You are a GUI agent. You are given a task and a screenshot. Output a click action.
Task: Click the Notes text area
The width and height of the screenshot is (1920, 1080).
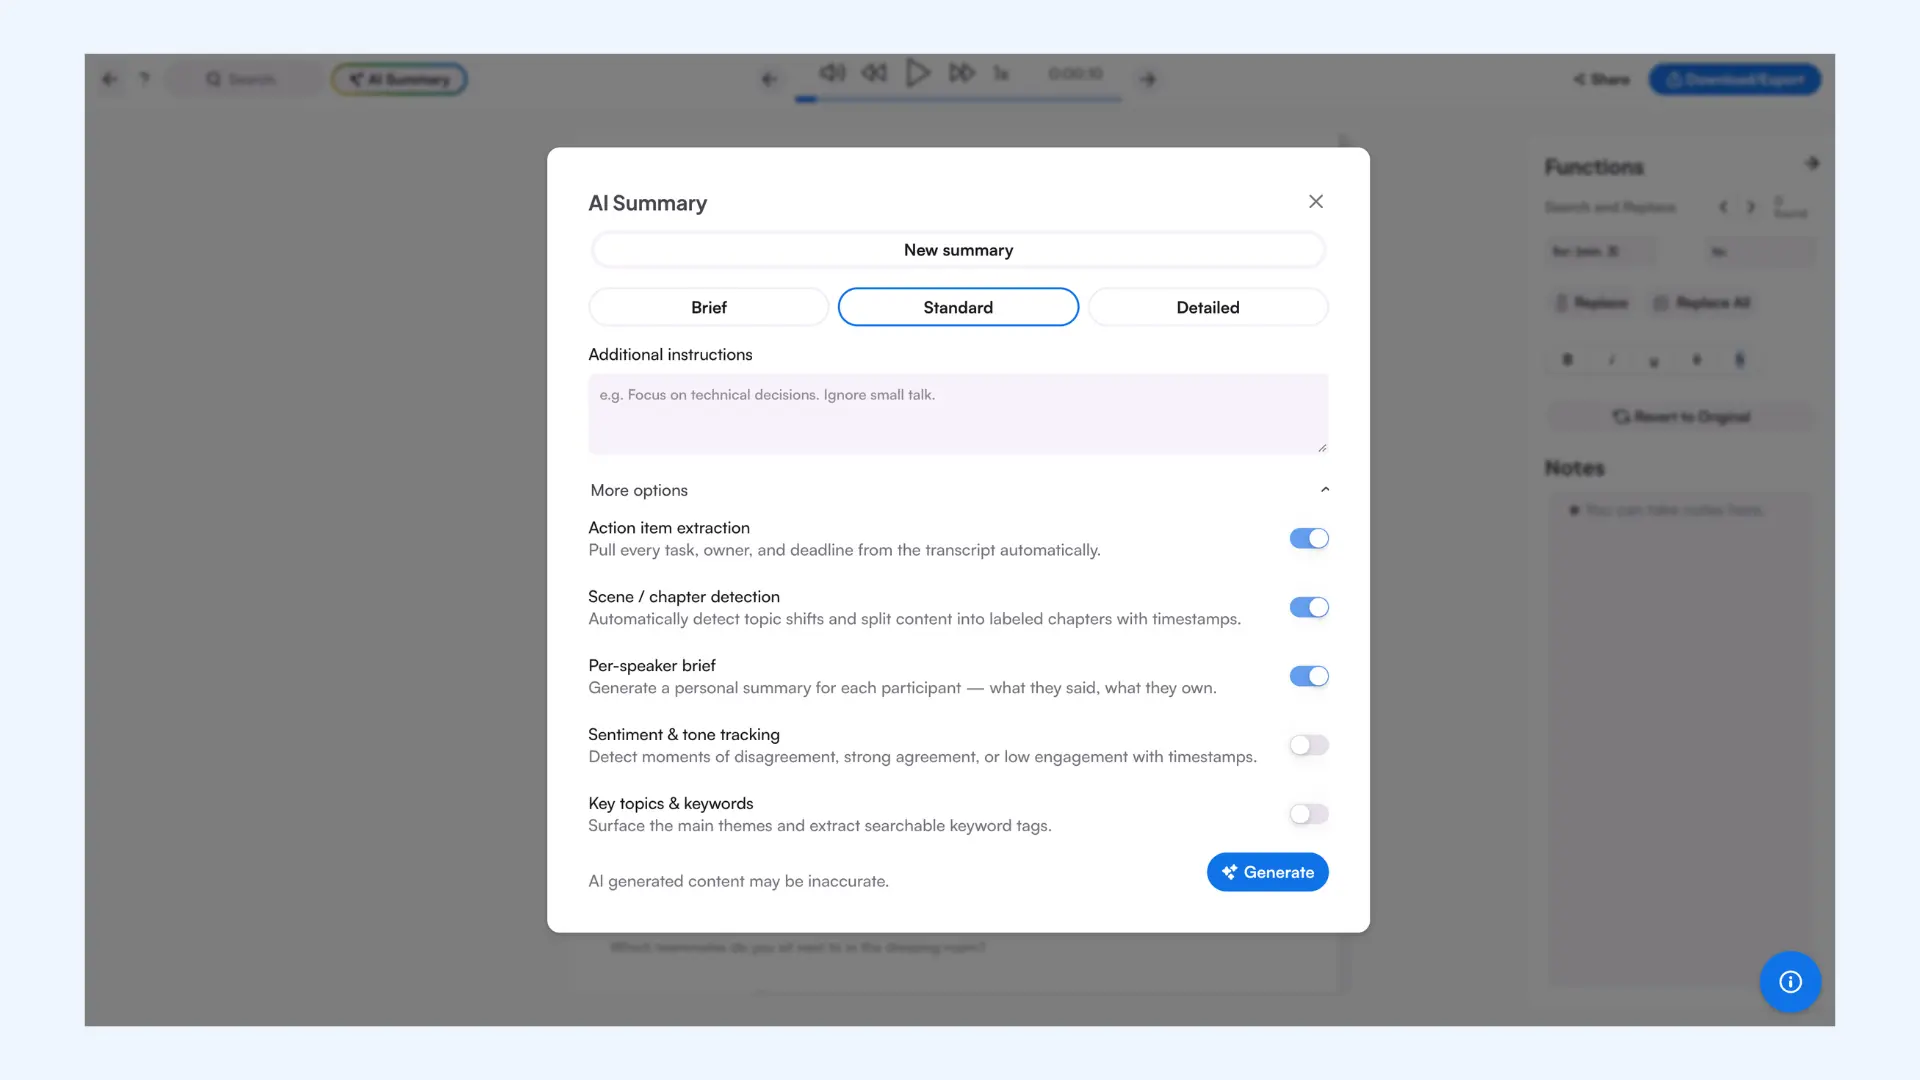1680,740
